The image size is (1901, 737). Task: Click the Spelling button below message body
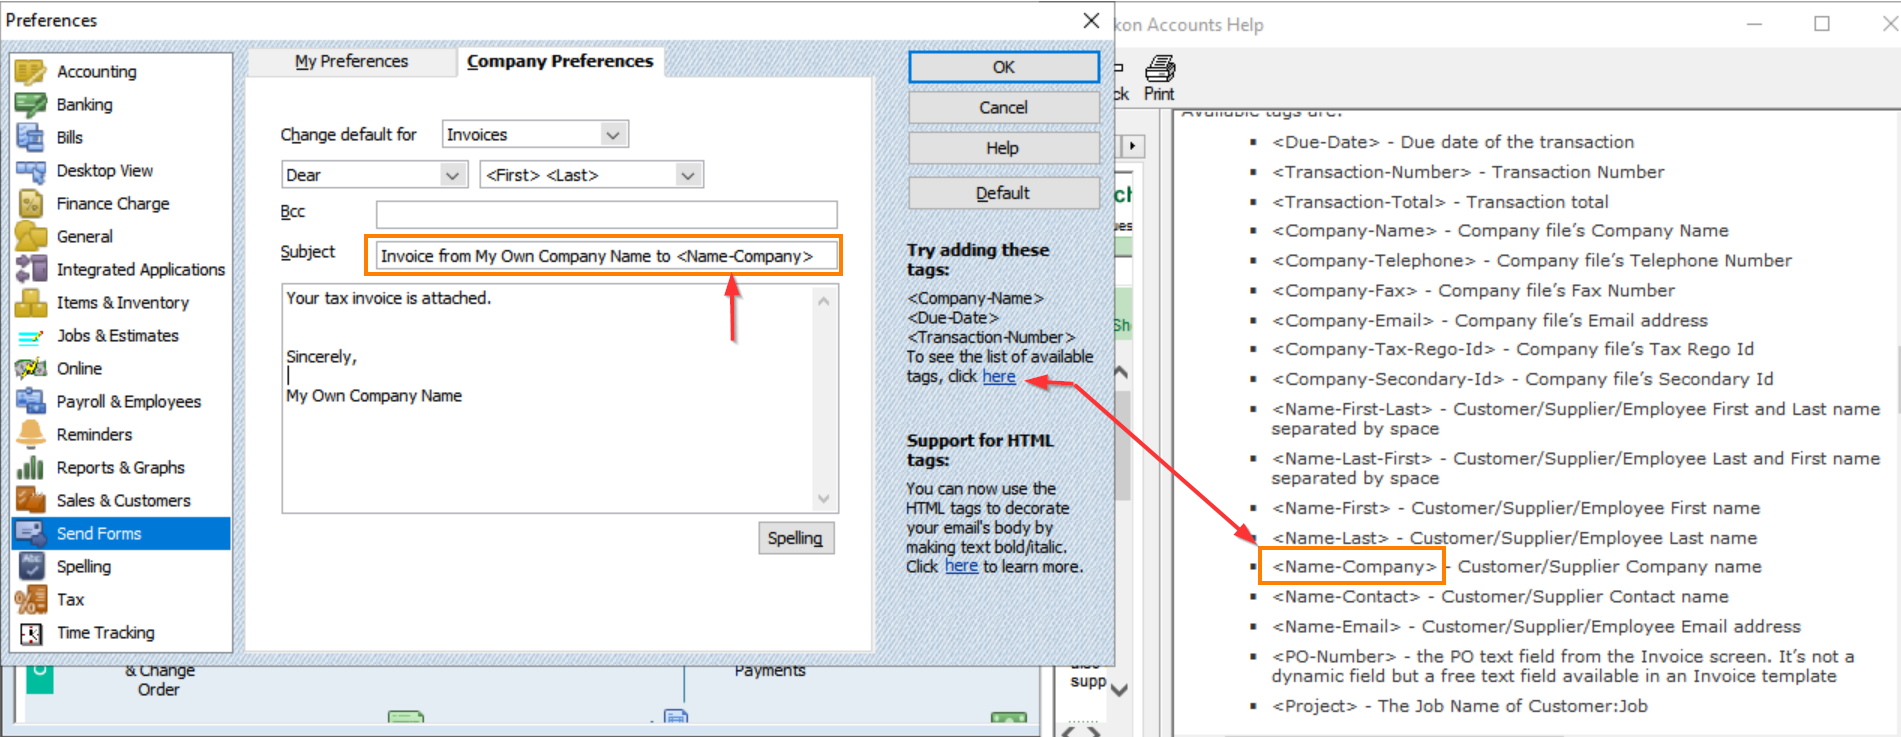pos(795,538)
